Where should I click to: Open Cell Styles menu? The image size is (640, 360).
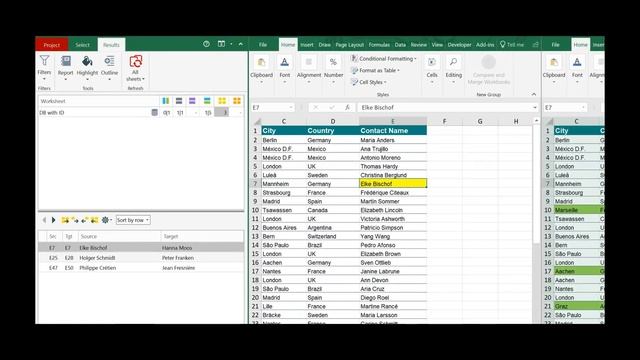coord(369,82)
